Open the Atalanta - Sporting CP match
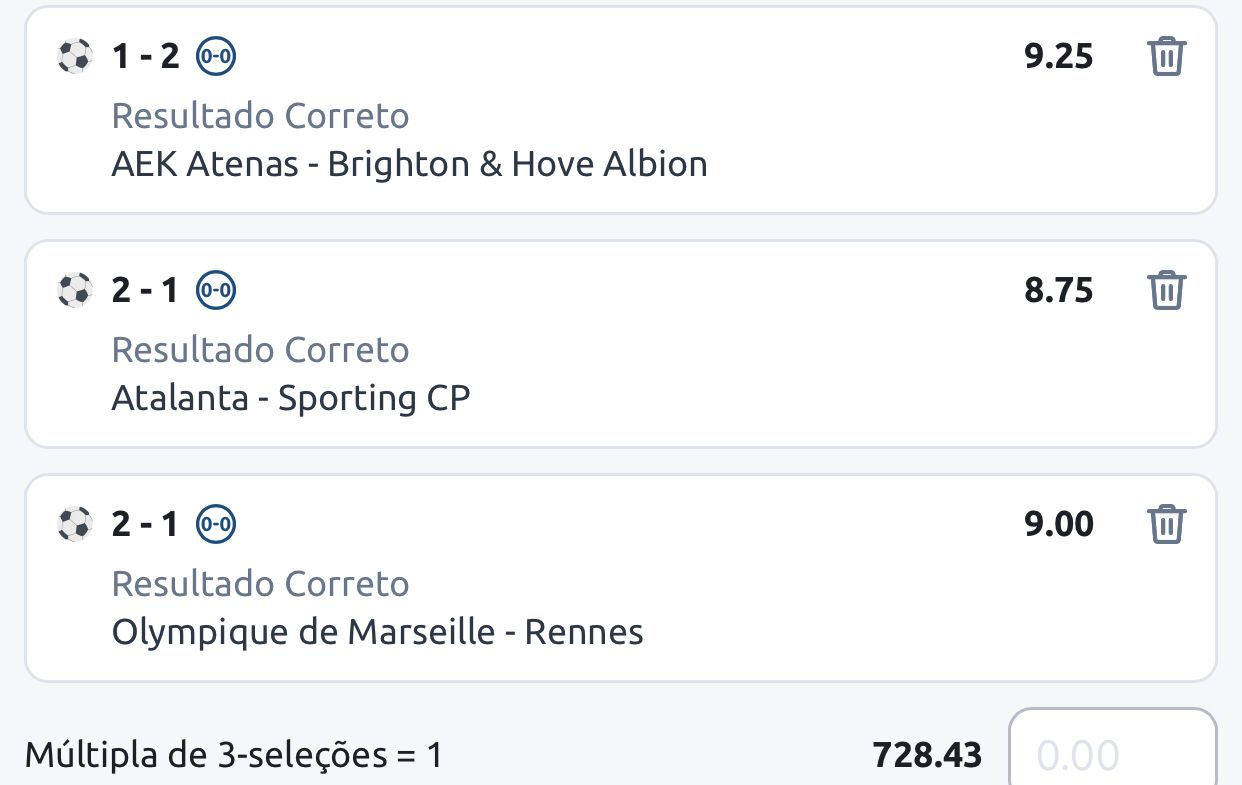The image size is (1242, 785). tap(291, 398)
